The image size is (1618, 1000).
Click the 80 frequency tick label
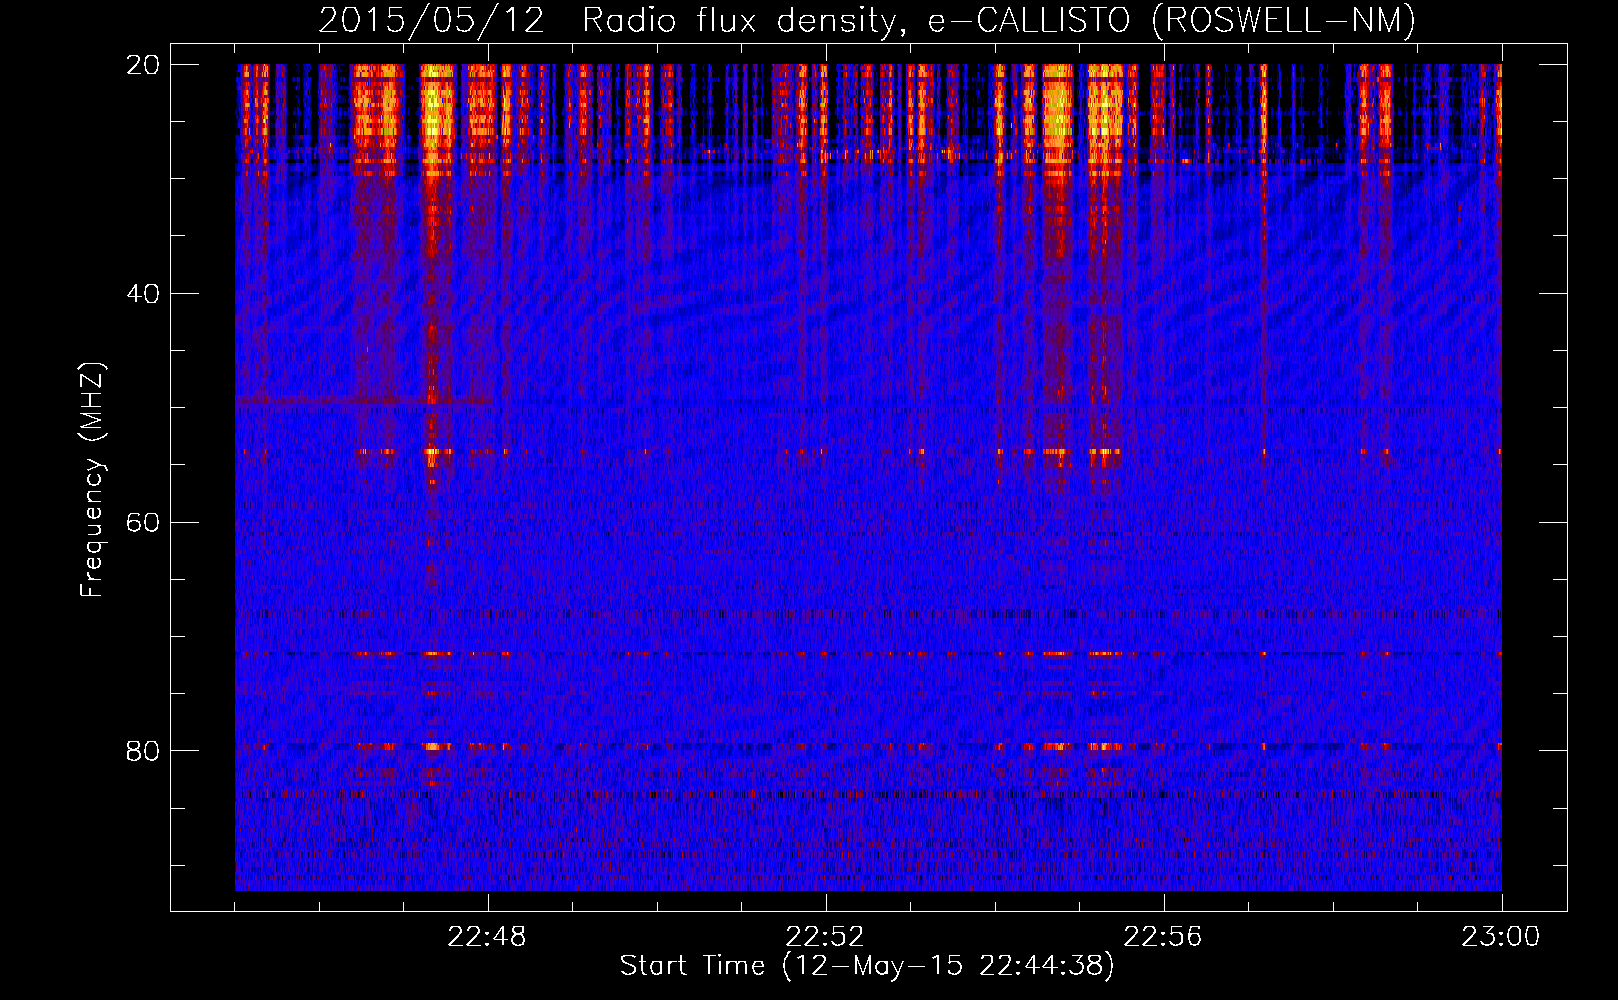click(143, 751)
